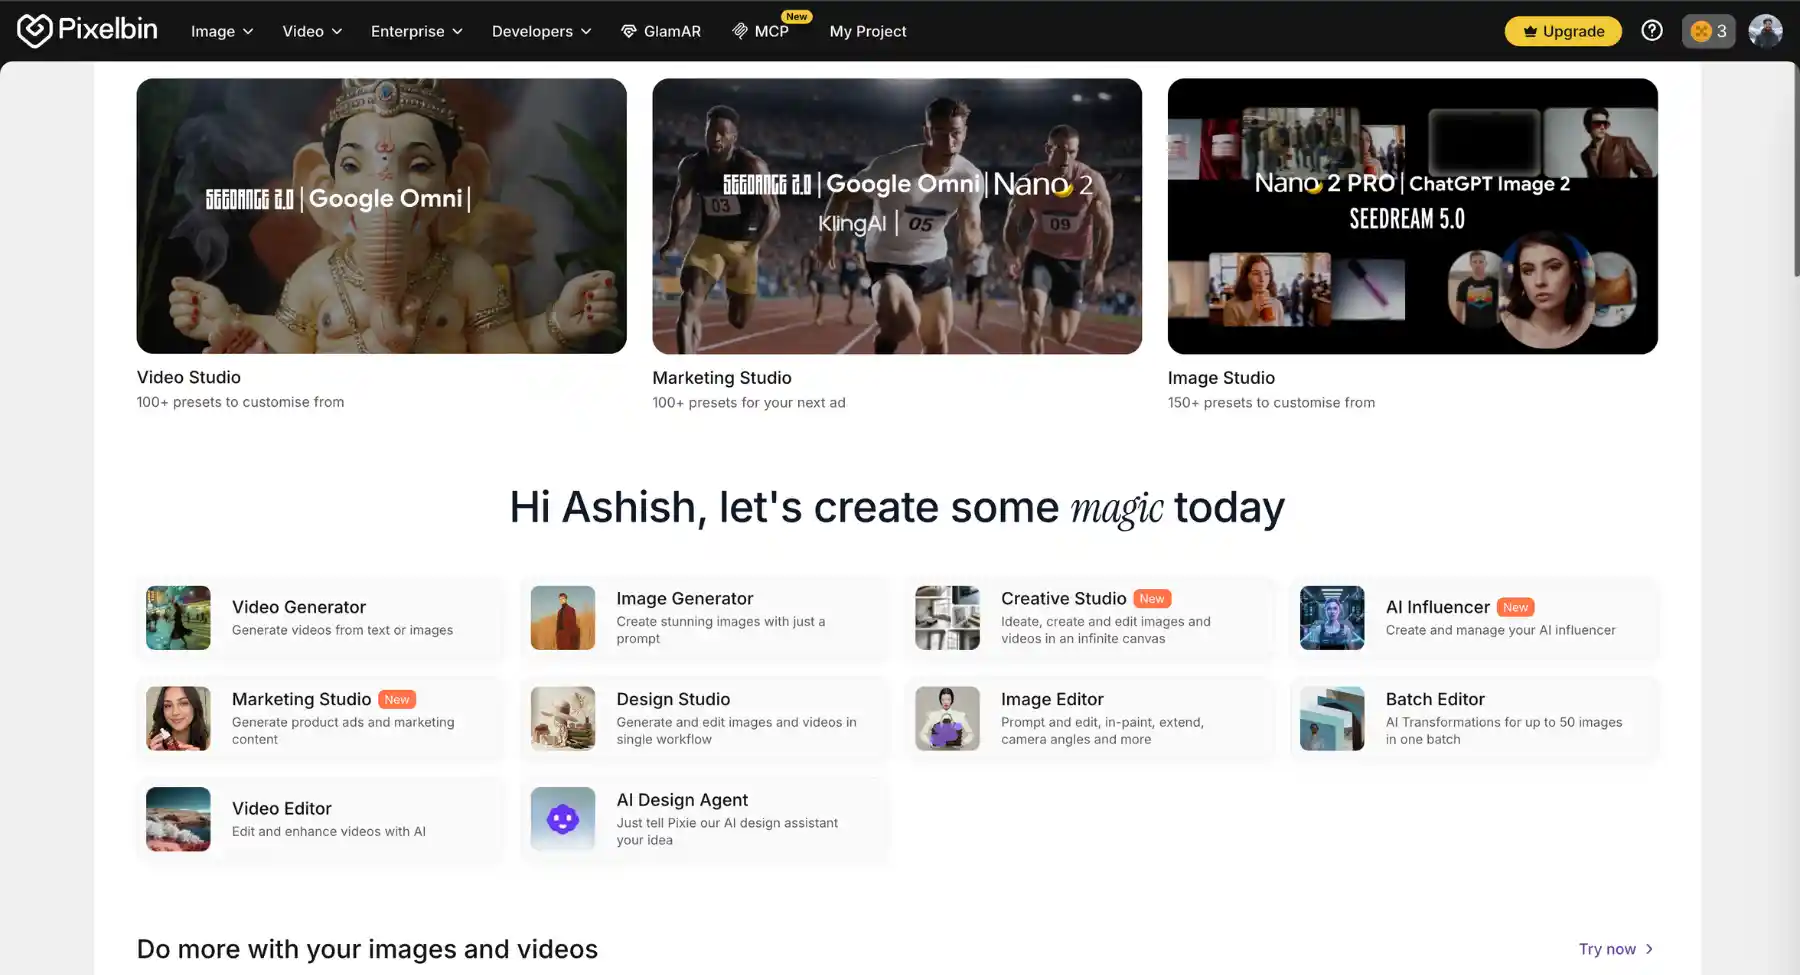Click the page's vertical scrollbar
Viewport: 1800px width, 975px height.
[x=1796, y=170]
